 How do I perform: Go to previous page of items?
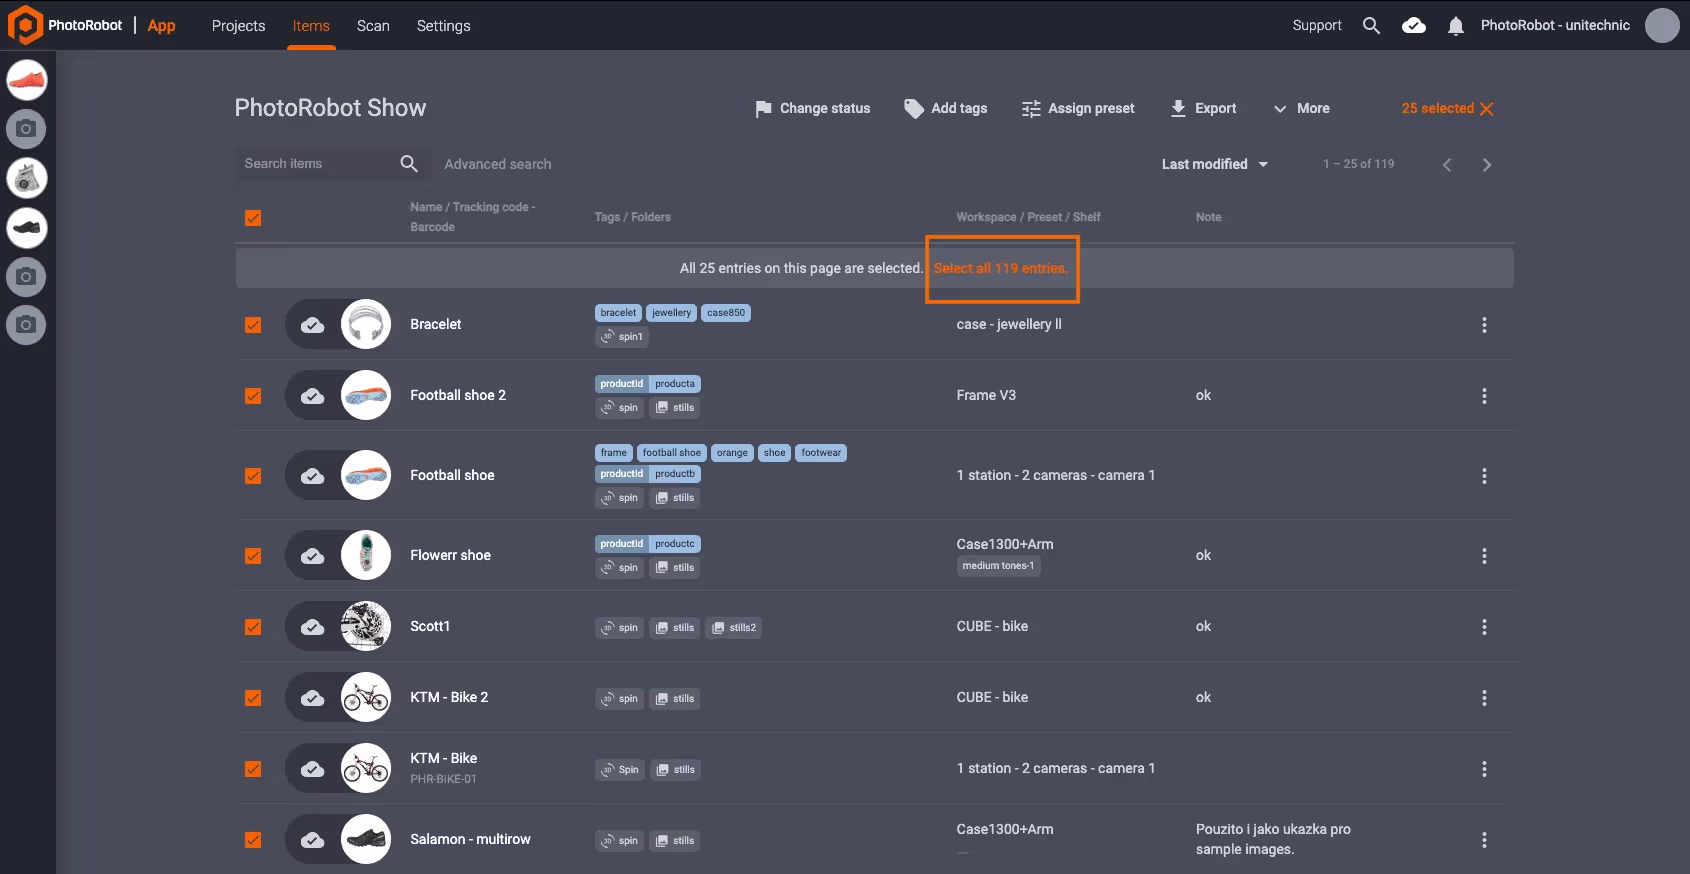click(x=1447, y=165)
